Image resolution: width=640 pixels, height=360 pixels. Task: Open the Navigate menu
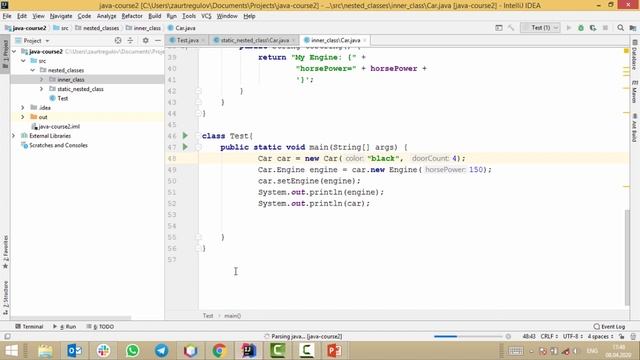(x=61, y=16)
